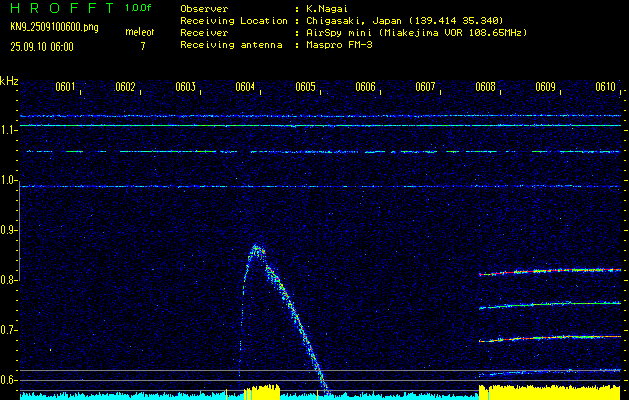Select AirSpy mini receiver description
The width and height of the screenshot is (629, 400).
pos(416,33)
